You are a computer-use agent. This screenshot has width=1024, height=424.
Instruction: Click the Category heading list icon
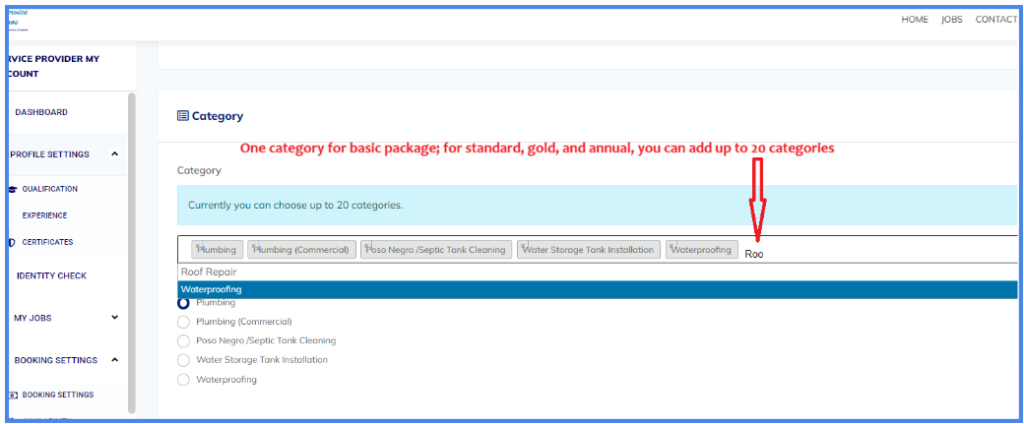click(183, 116)
